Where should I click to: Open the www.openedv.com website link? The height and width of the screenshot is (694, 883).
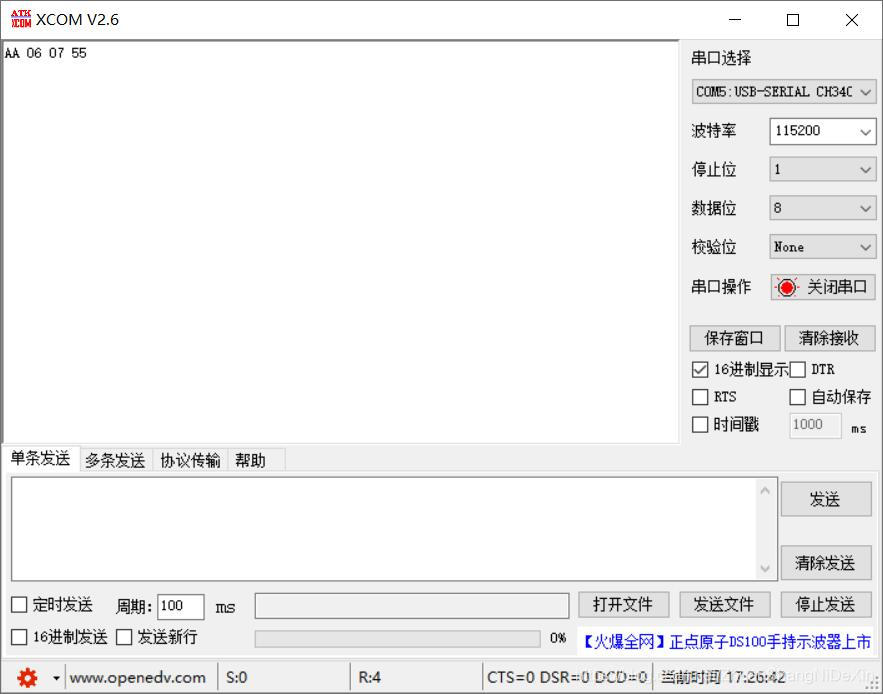click(137, 678)
